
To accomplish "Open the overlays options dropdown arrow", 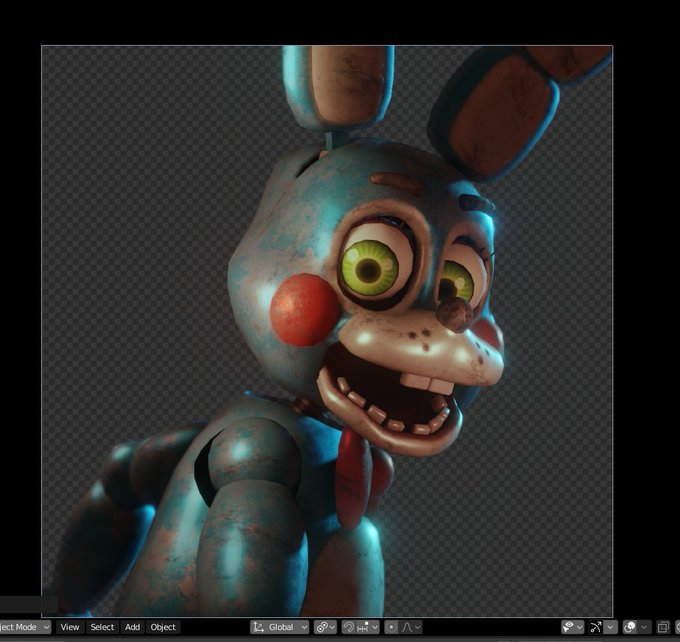I will [x=644, y=627].
